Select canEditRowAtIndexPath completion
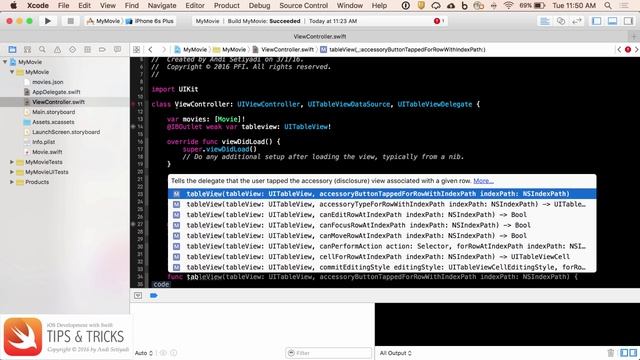 [x=382, y=215]
